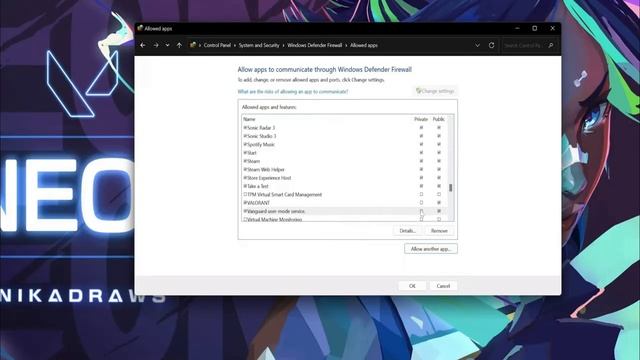Sort the list by the Name column header
The width and height of the screenshot is (640, 360).
249,119
